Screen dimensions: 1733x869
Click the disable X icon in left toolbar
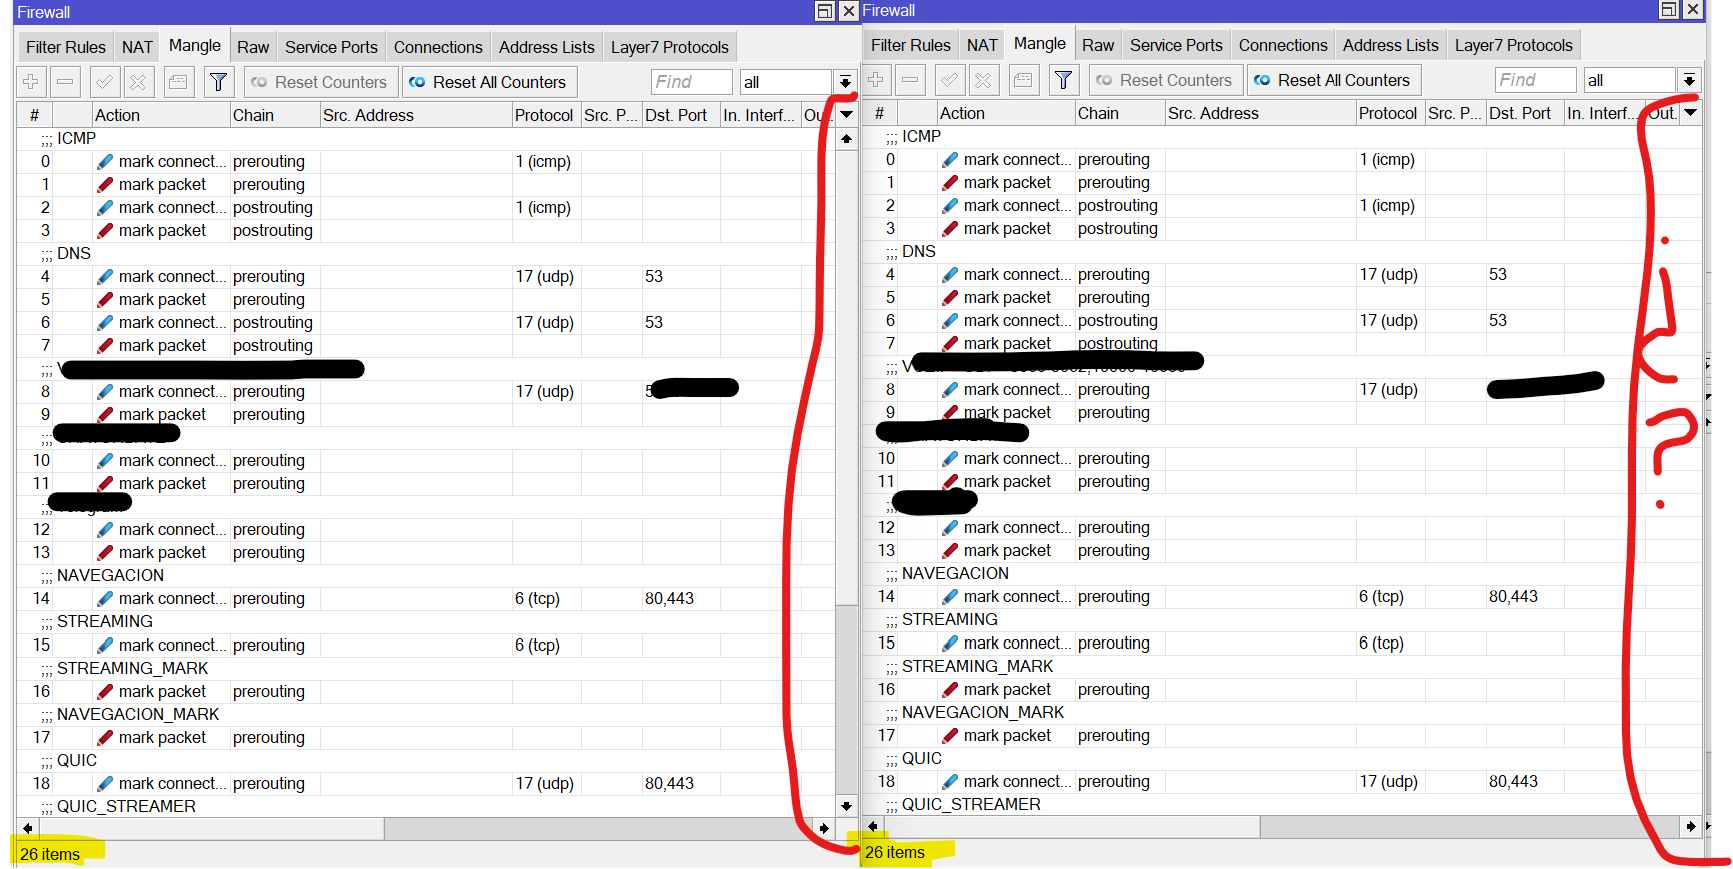tap(139, 82)
